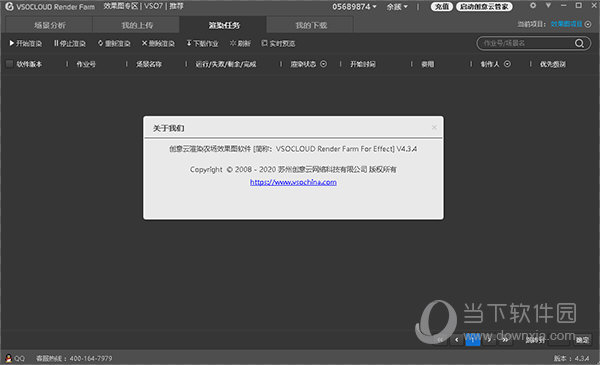This screenshot has height=365, width=600.
Task: Click the 开始时间 column header
Action: [x=362, y=64]
